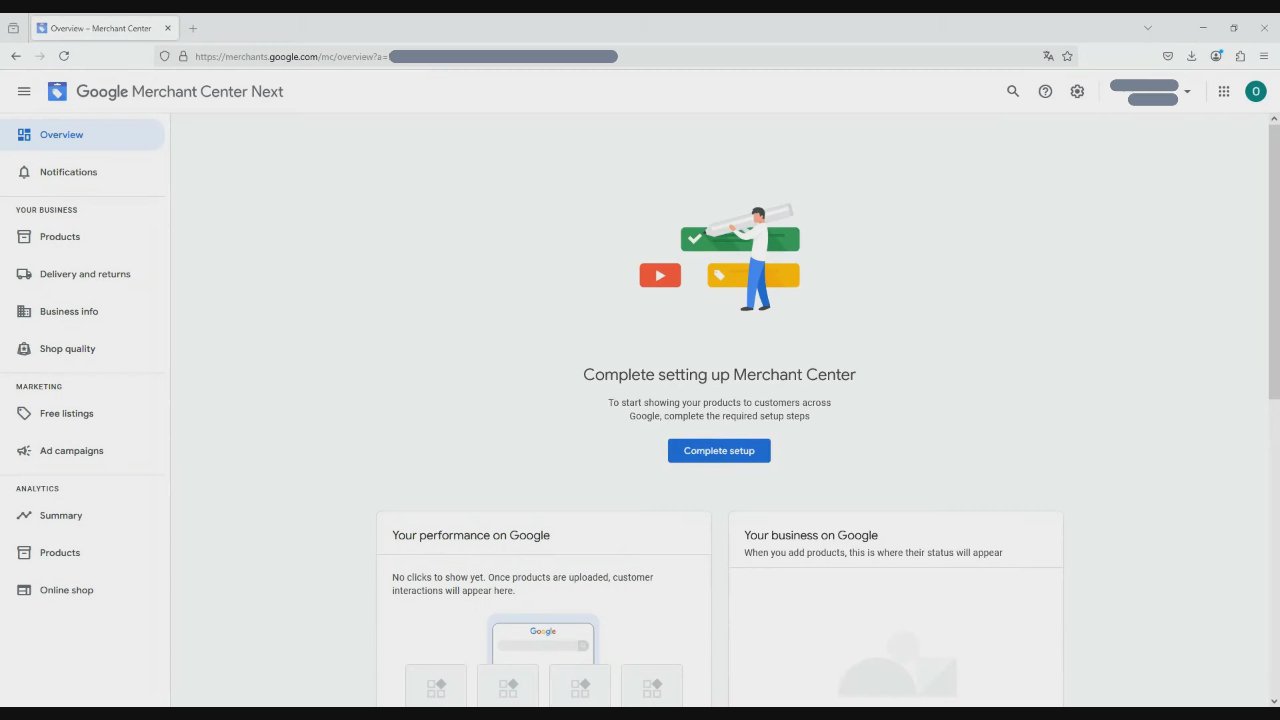
Task: Click the browser forward arrow
Action: 40,56
